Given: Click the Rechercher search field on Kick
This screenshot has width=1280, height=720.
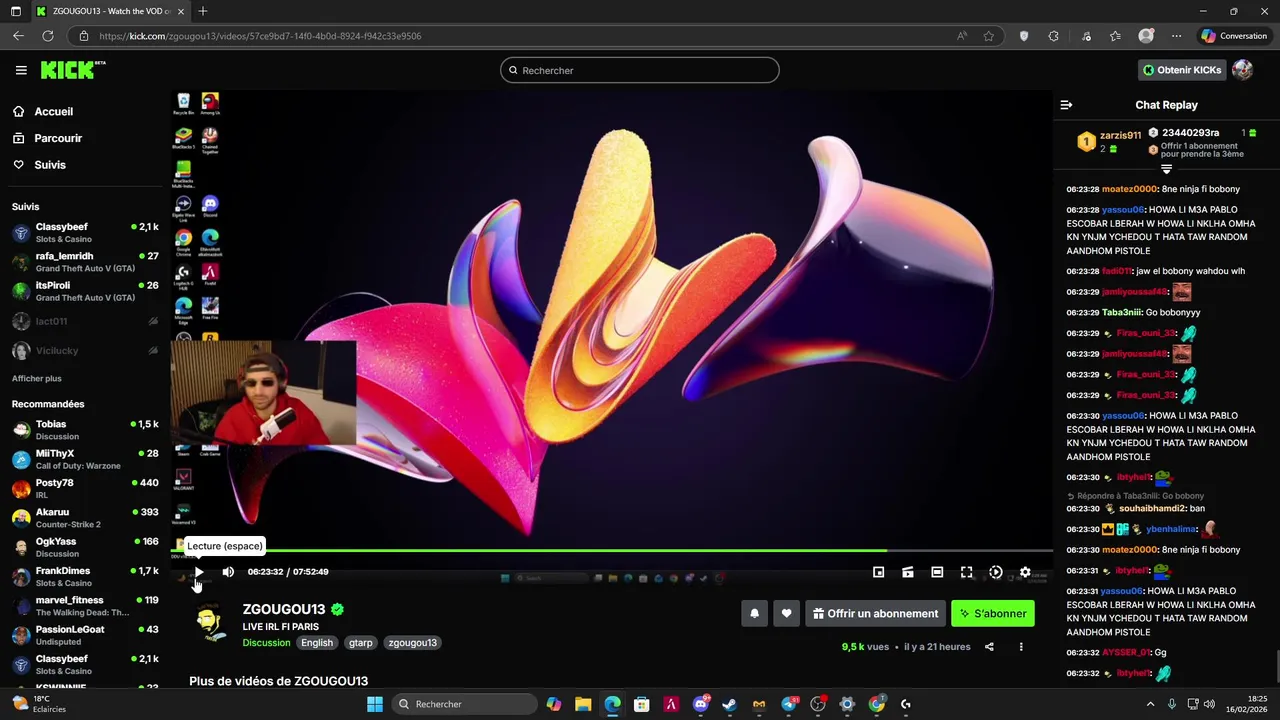Looking at the screenshot, I should coord(640,70).
